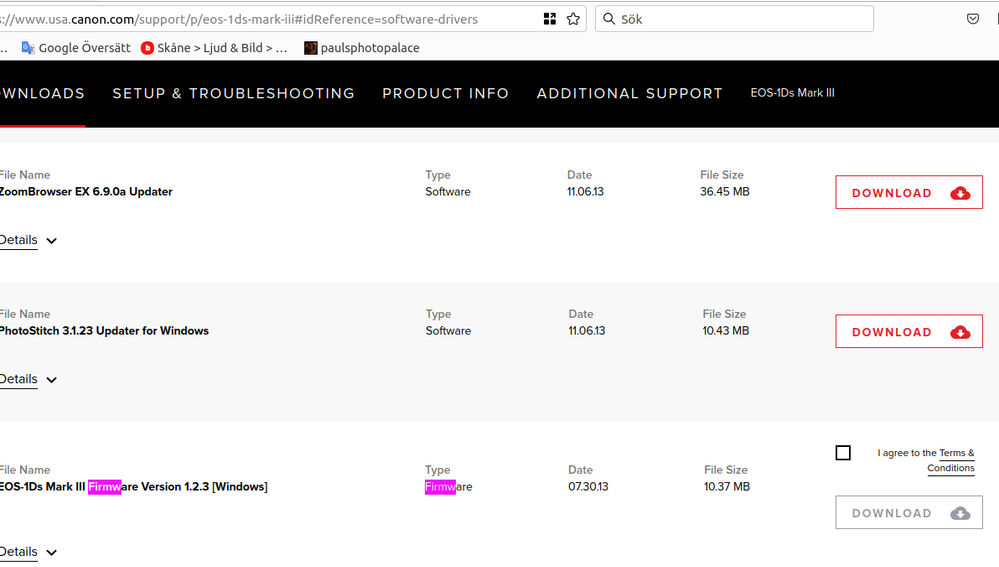
Task: Click the QR grid icon in address bar
Action: [x=550, y=19]
